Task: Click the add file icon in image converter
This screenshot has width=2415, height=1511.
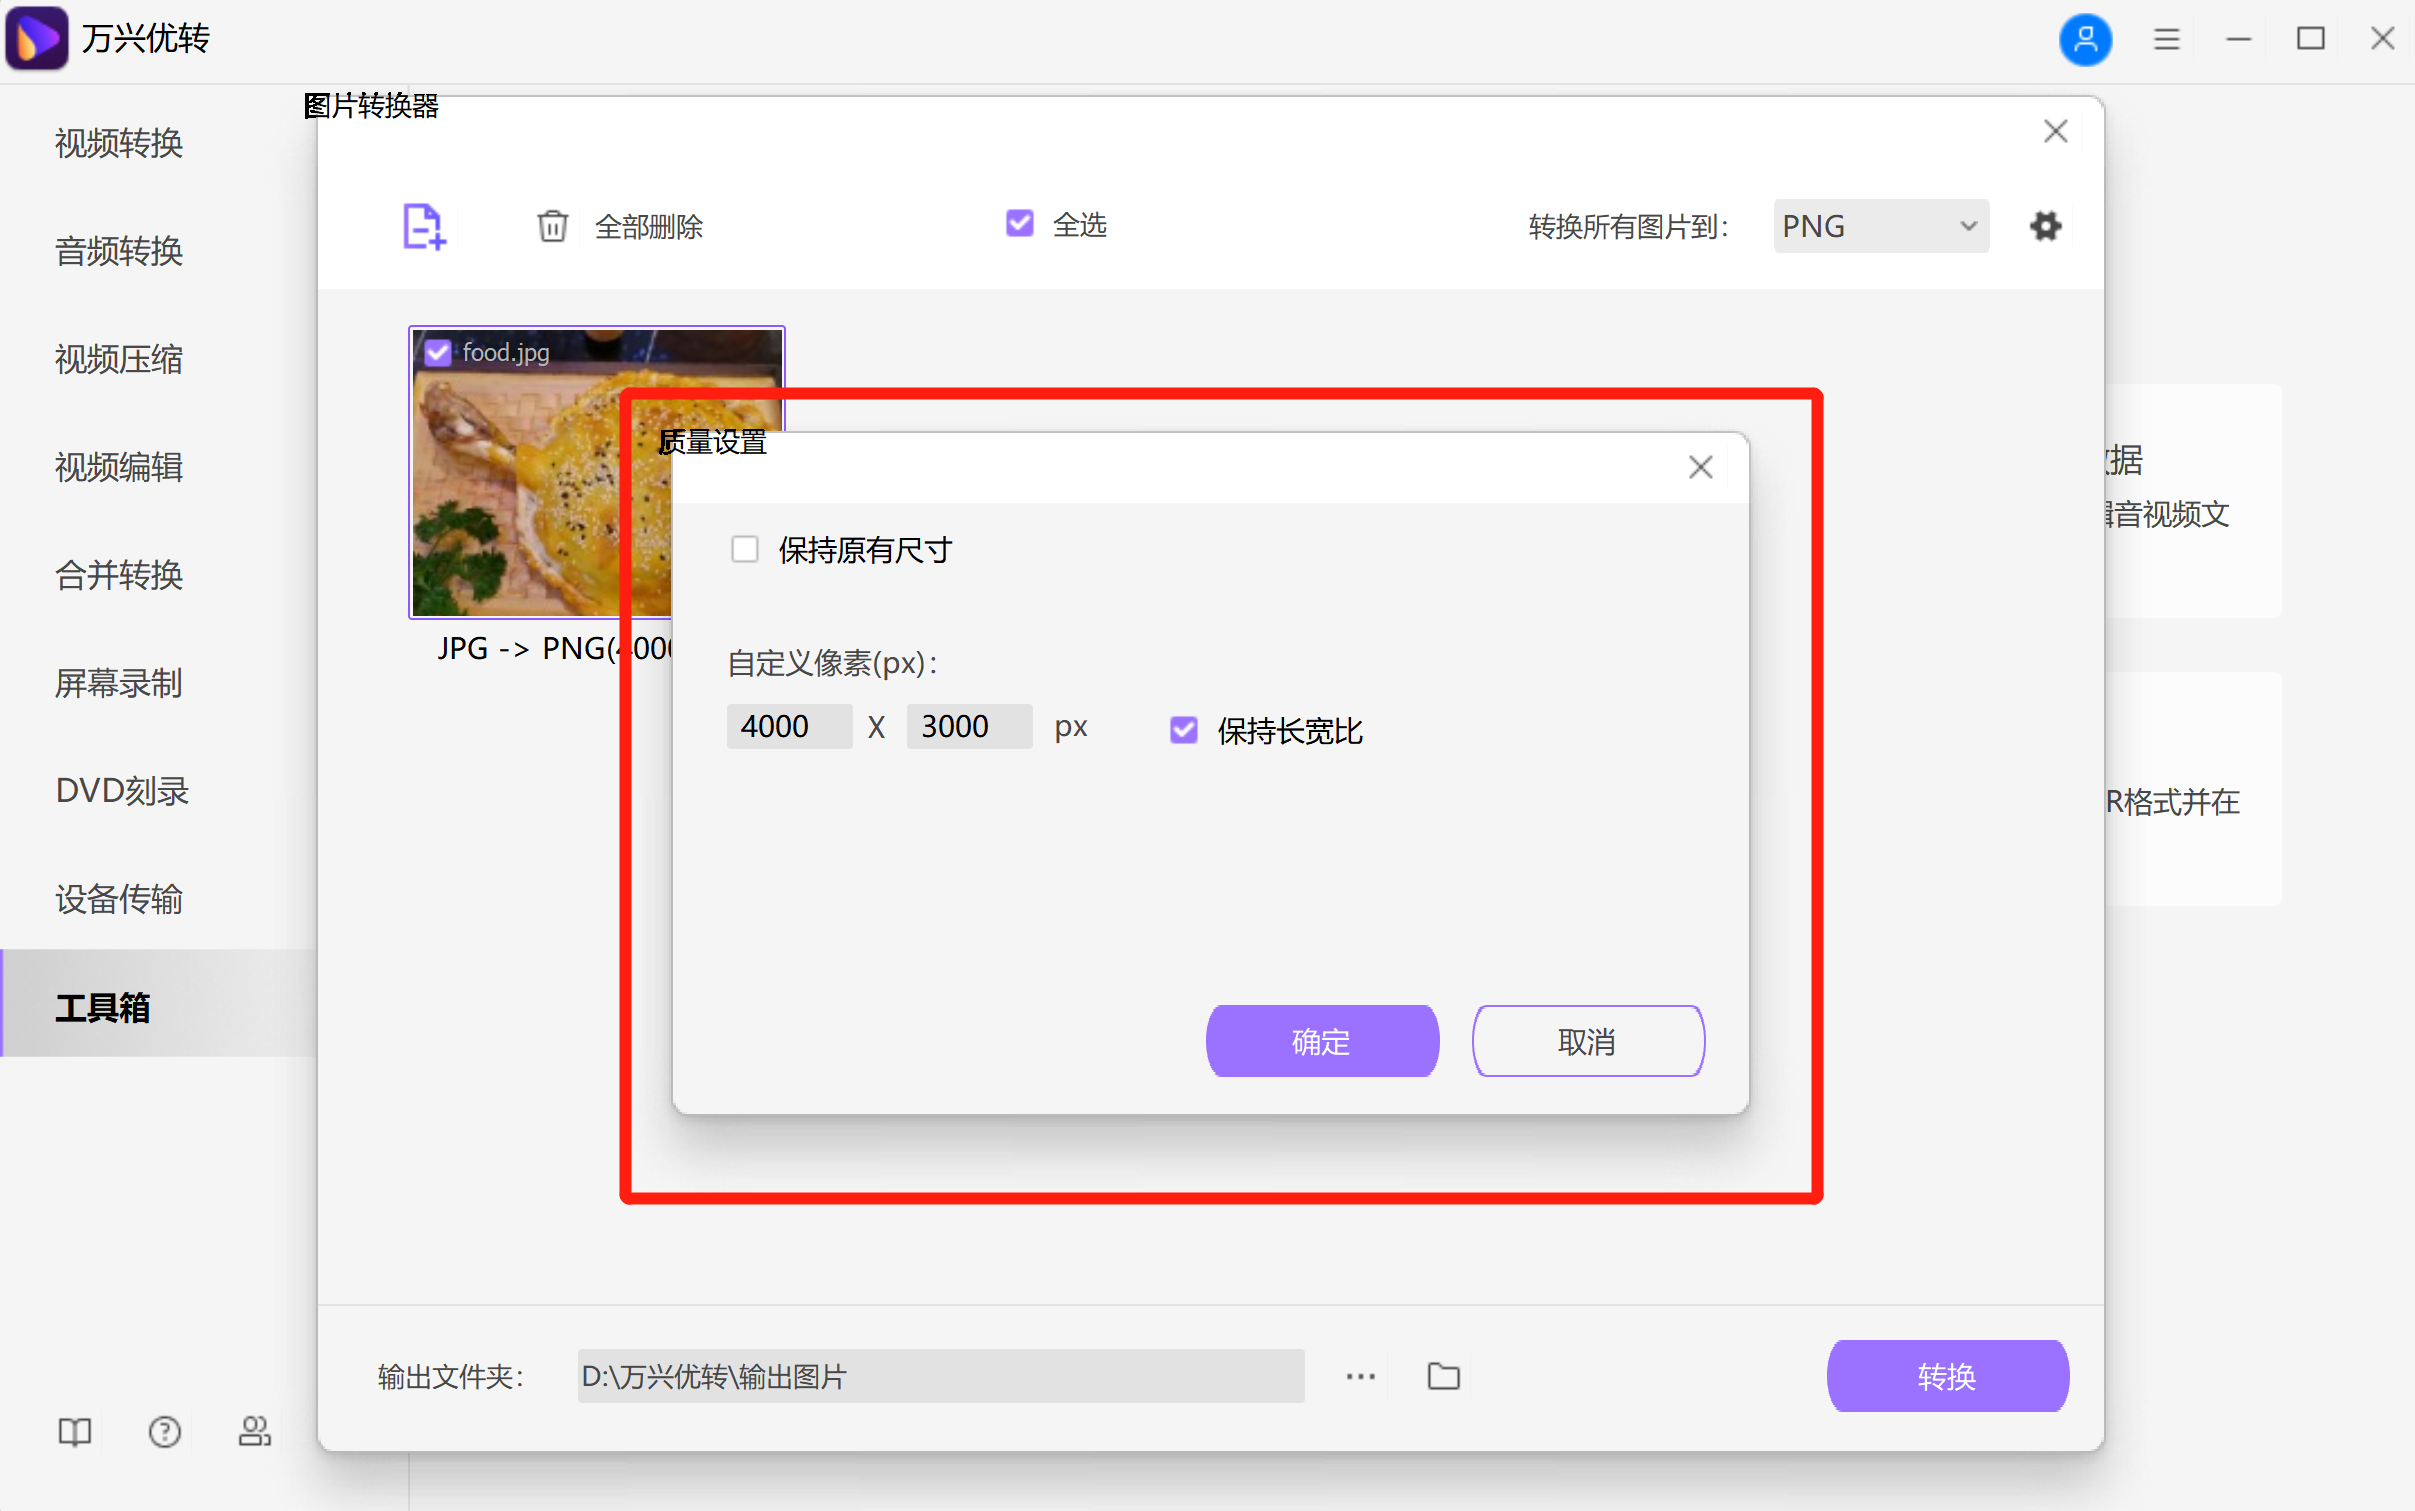Action: (x=423, y=227)
